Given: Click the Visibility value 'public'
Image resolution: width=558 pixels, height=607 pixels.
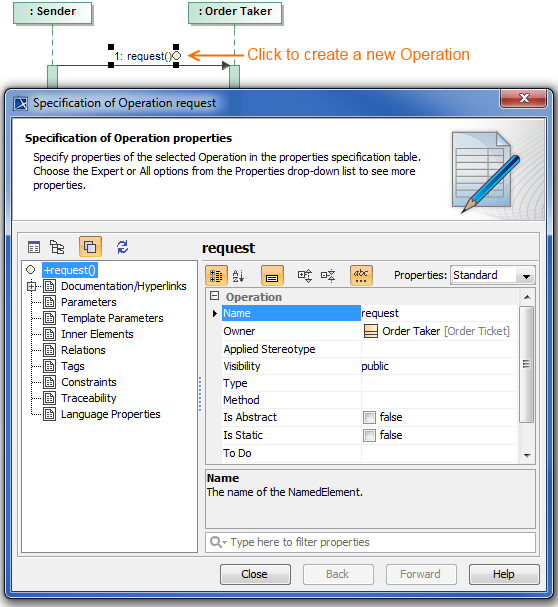Looking at the screenshot, I should pyautogui.click(x=439, y=366).
